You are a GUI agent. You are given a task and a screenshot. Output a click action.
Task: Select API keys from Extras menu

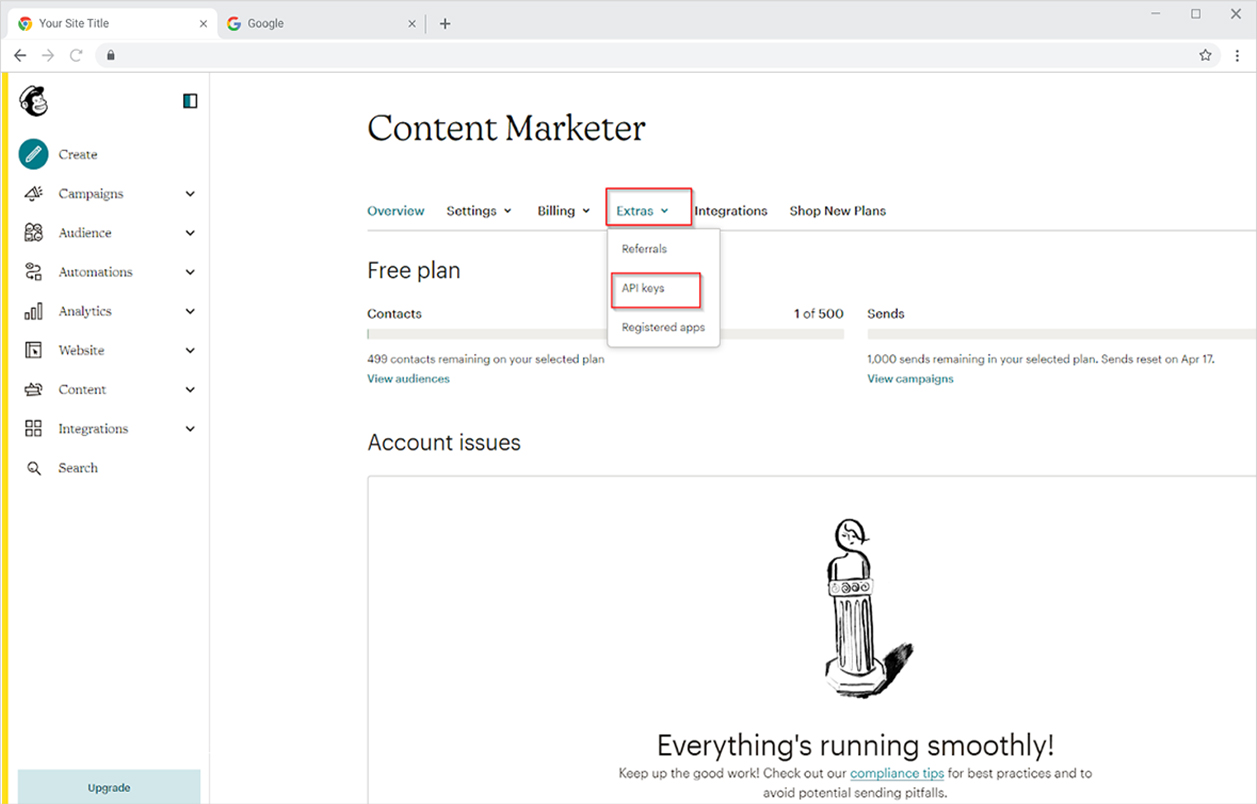643,288
